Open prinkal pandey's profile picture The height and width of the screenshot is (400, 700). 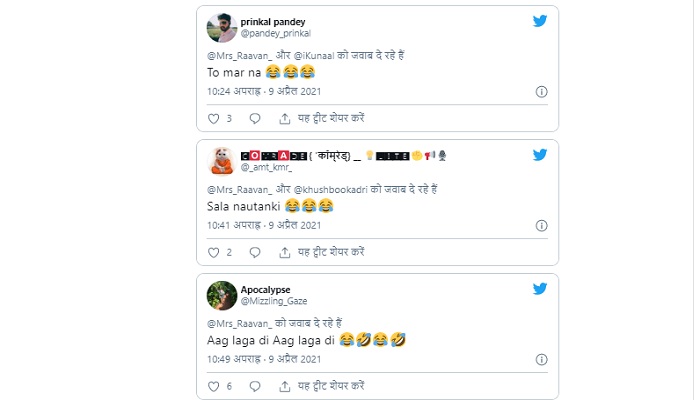click(x=222, y=27)
